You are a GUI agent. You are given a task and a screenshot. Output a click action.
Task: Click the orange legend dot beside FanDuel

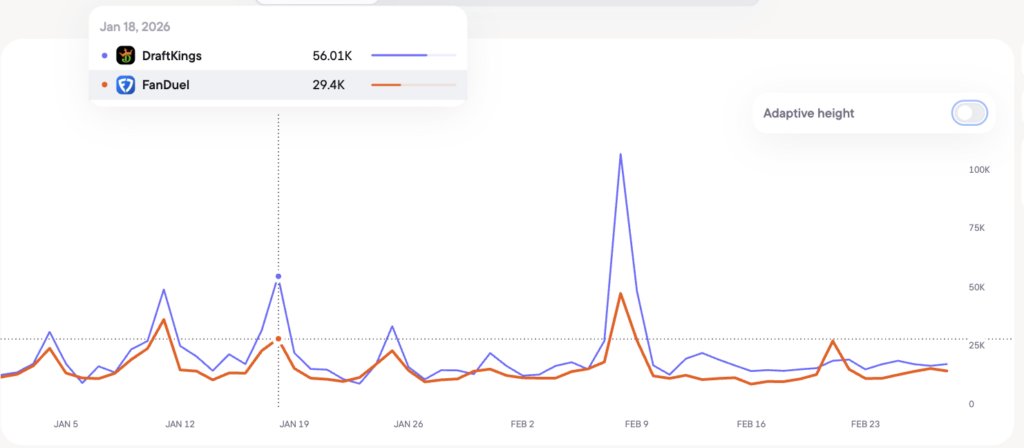tap(105, 86)
